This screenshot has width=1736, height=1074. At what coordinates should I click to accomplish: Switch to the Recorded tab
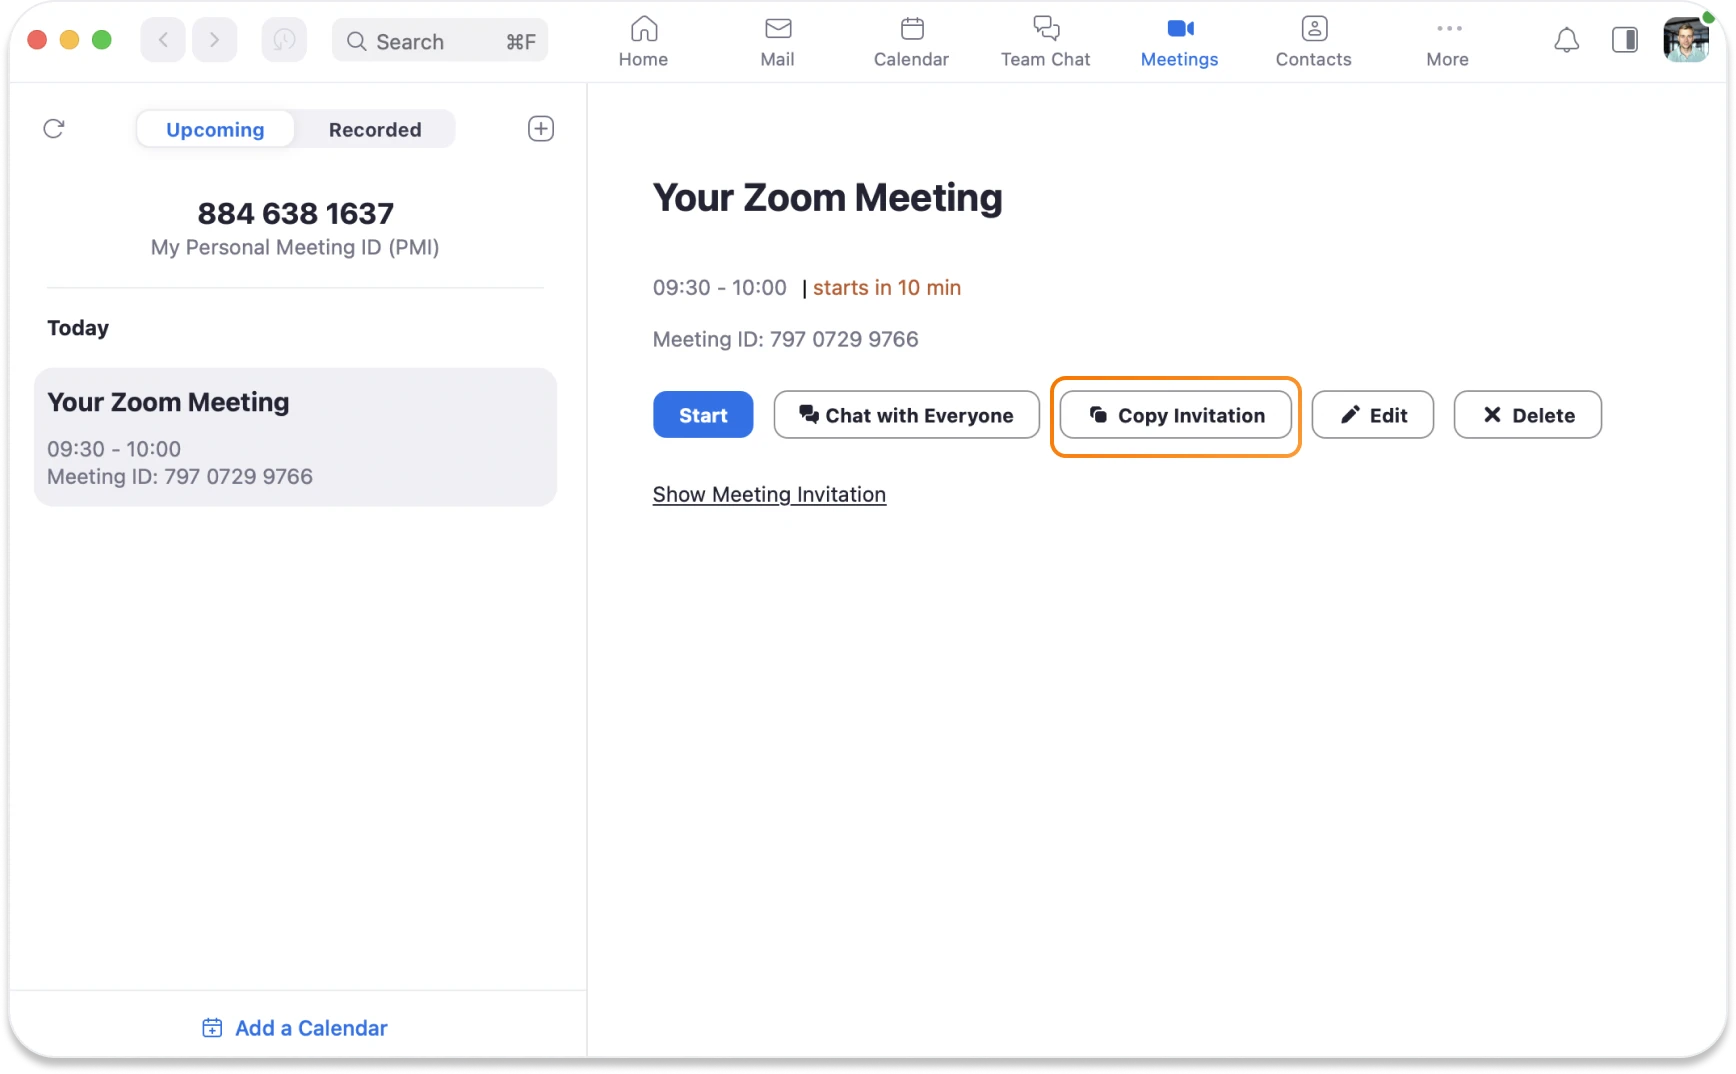(x=374, y=129)
